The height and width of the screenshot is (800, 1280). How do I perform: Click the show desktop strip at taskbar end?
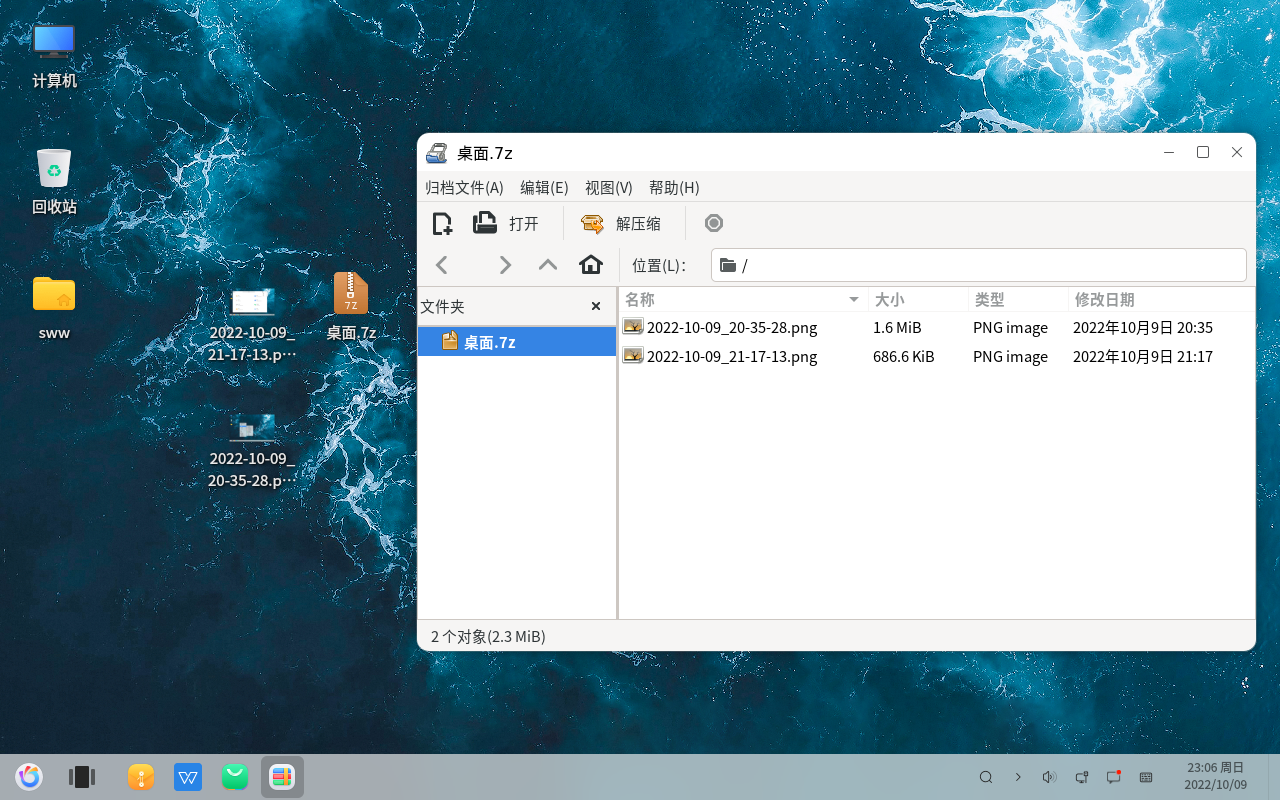[1274, 777]
